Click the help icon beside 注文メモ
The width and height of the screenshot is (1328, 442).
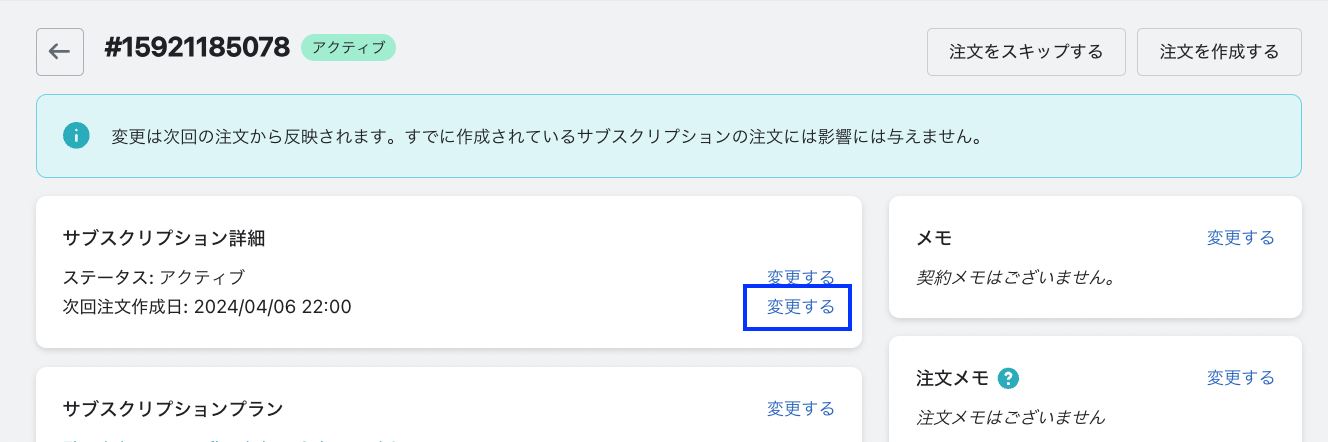pyautogui.click(x=1009, y=378)
